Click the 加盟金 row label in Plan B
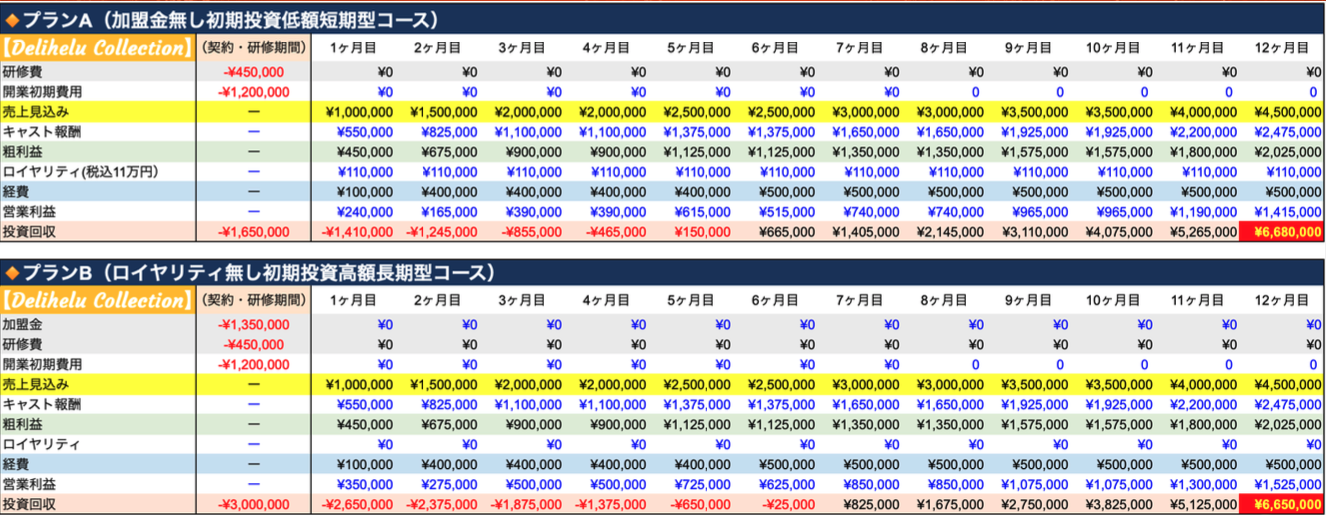1326x515 pixels. (x=24, y=324)
